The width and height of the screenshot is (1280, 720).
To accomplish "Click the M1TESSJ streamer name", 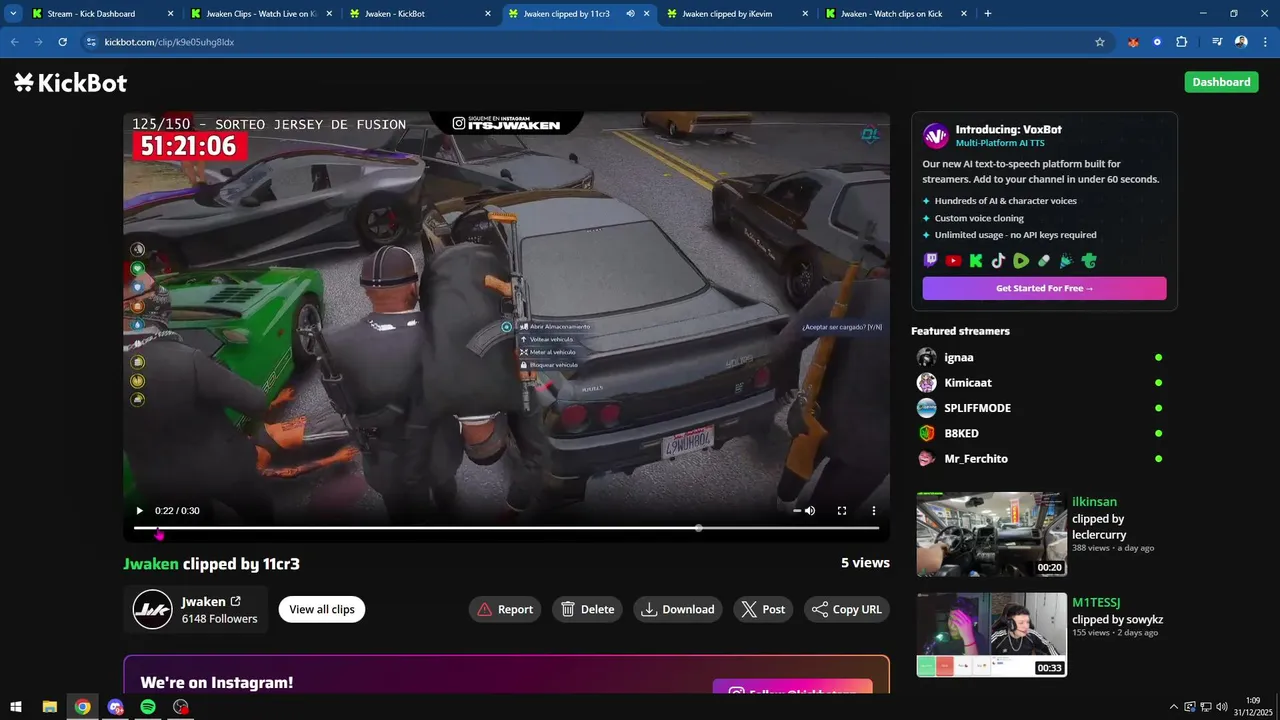I will click(1096, 603).
